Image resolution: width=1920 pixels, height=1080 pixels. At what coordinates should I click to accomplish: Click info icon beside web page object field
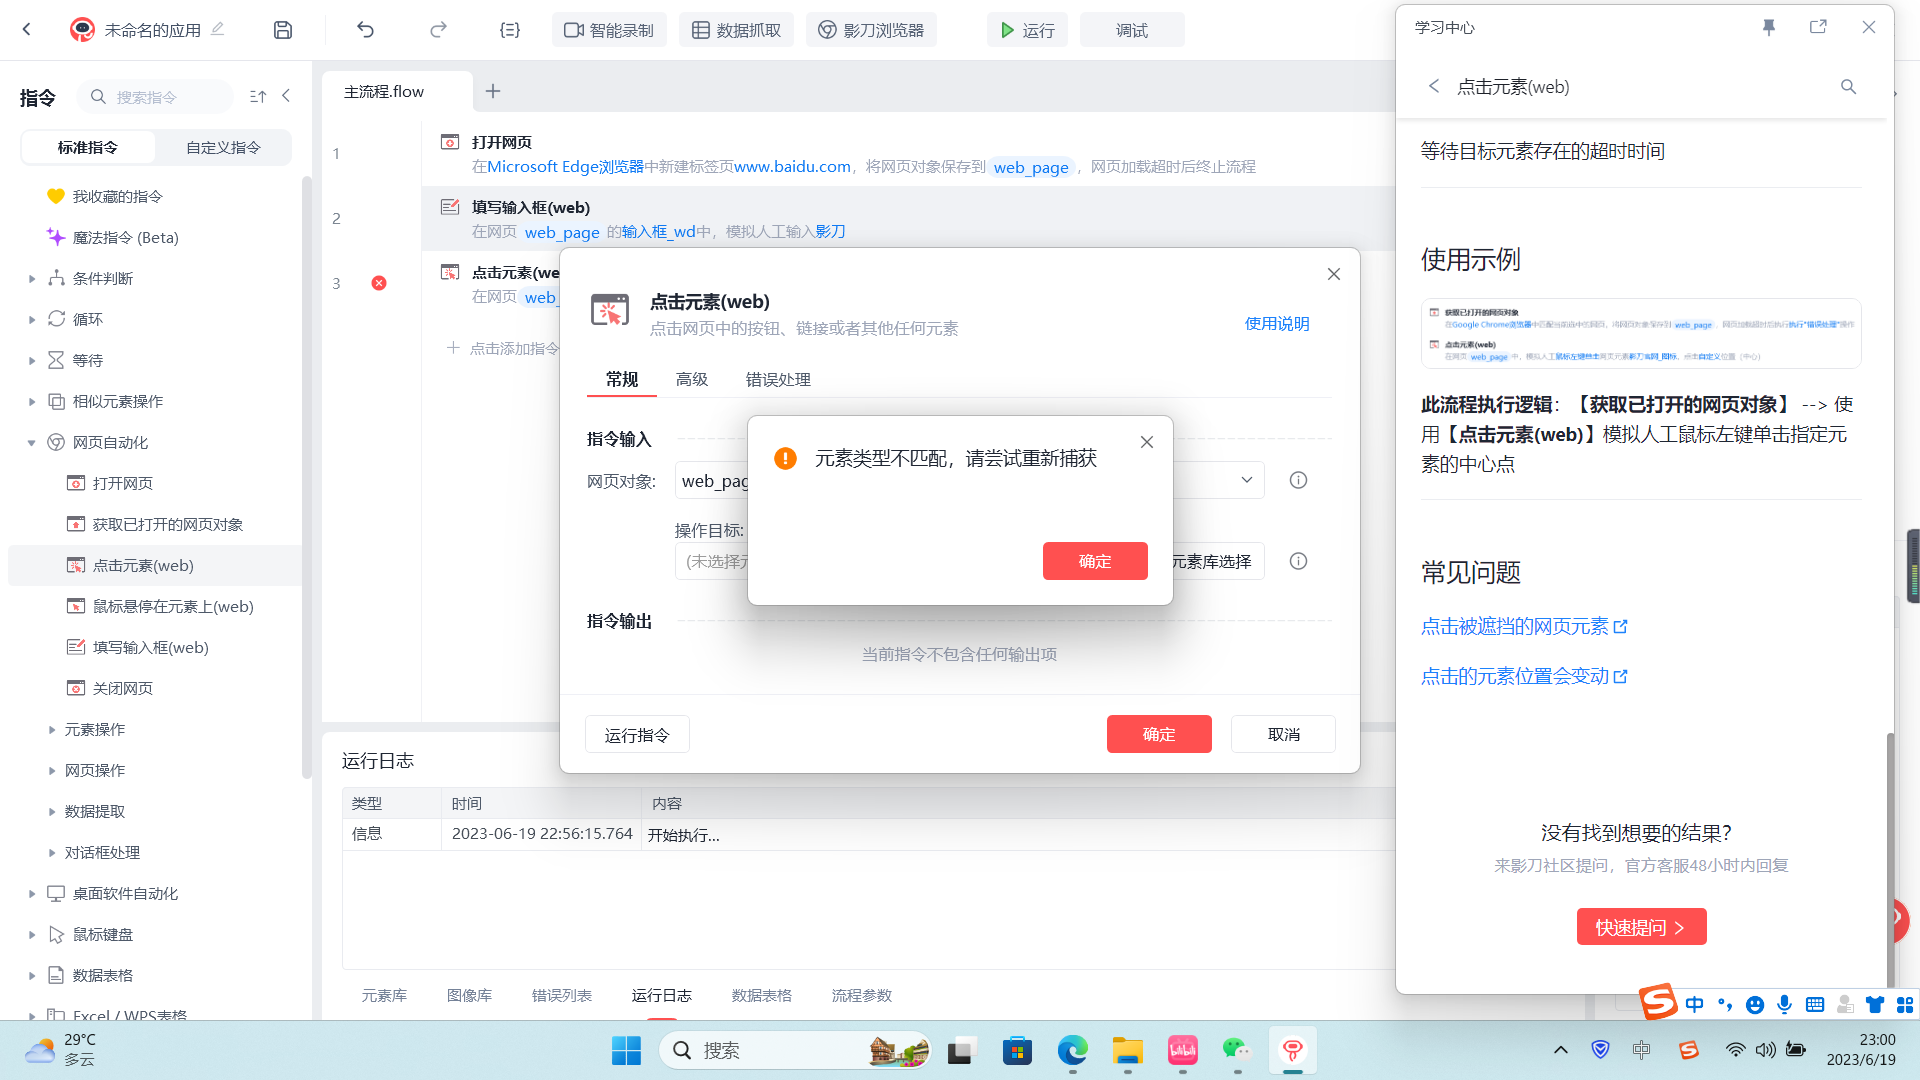pos(1298,480)
